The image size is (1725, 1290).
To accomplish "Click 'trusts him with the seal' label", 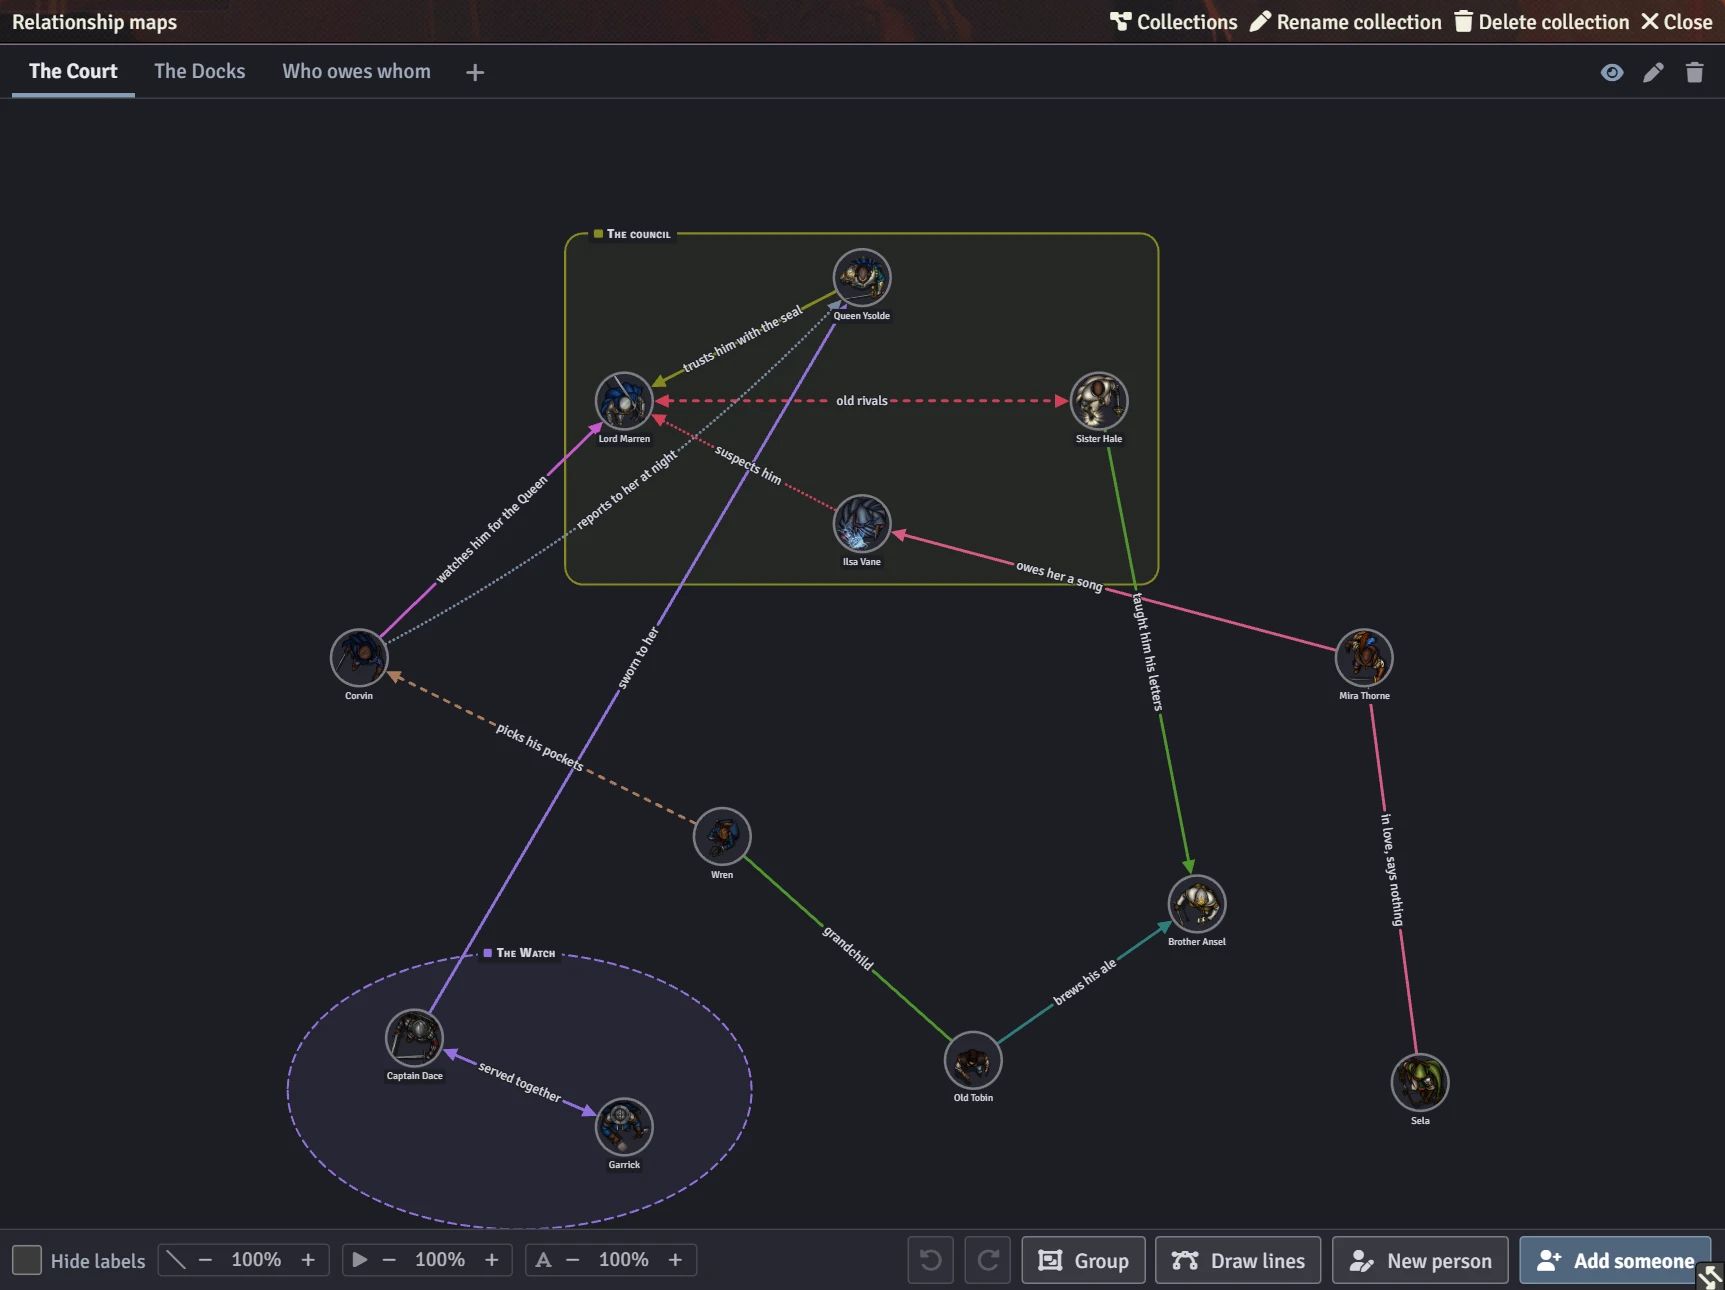I will 743,339.
